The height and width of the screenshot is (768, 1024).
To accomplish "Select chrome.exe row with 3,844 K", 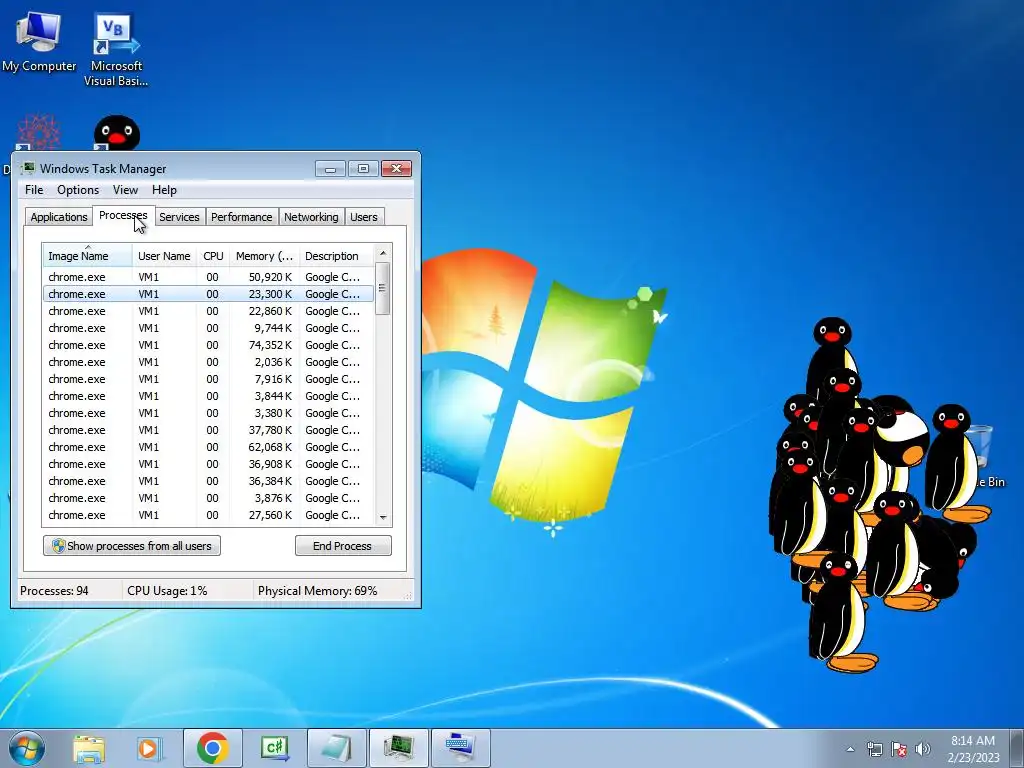I will click(x=209, y=396).
